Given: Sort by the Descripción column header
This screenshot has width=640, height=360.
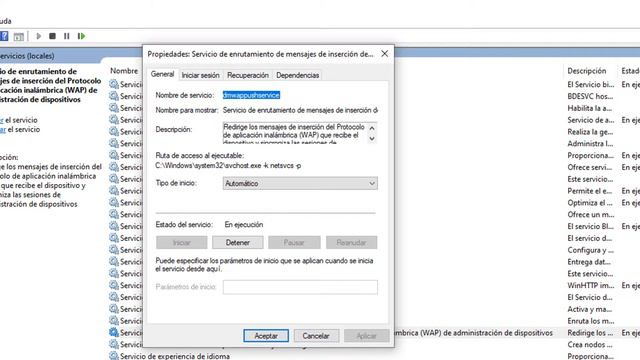Looking at the screenshot, I should [587, 71].
